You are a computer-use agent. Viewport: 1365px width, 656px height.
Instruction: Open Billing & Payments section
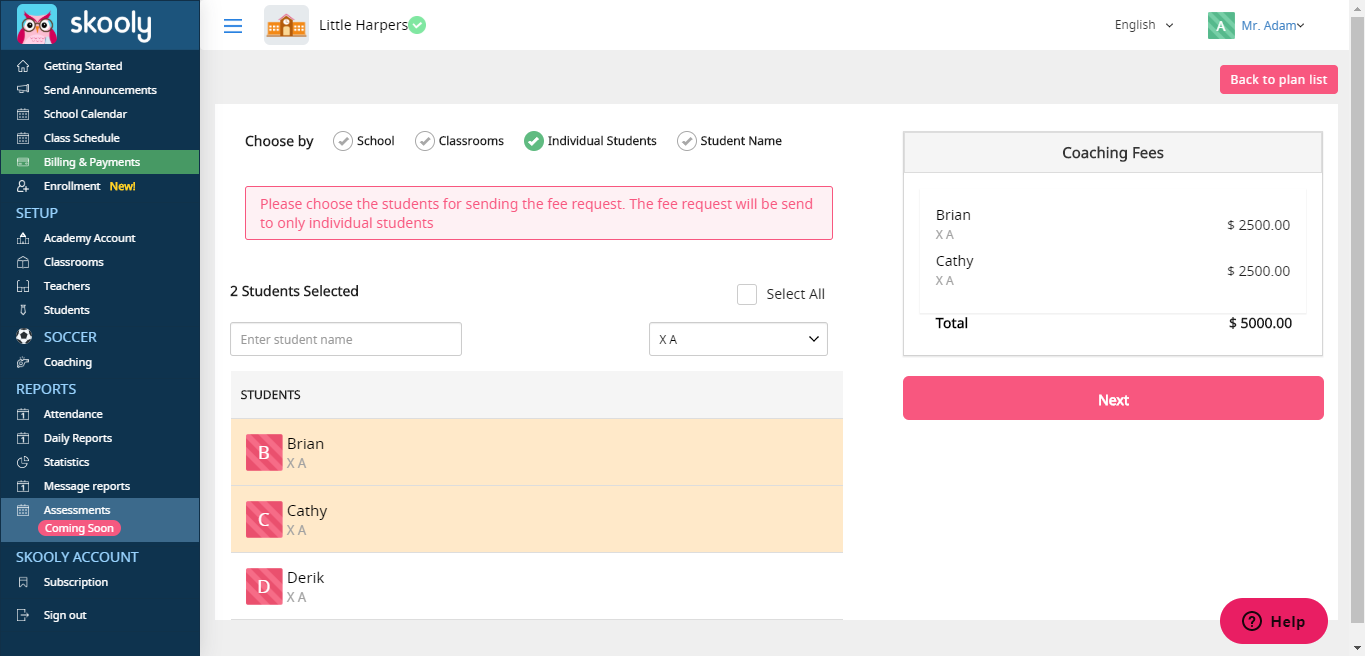coord(100,162)
